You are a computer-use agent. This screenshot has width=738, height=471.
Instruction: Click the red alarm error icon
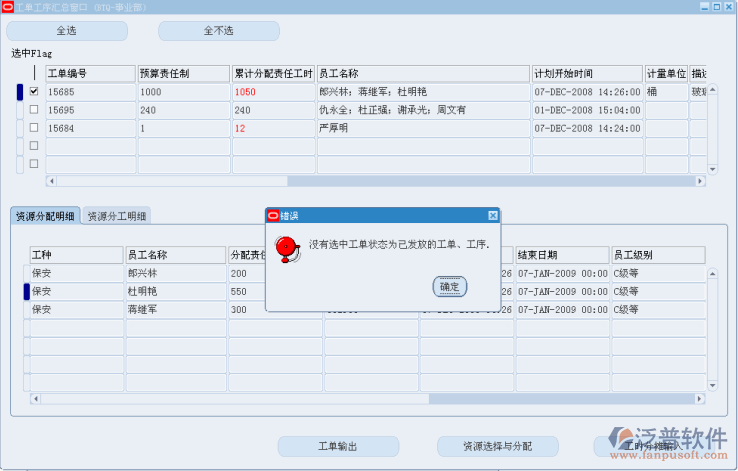[287, 249]
